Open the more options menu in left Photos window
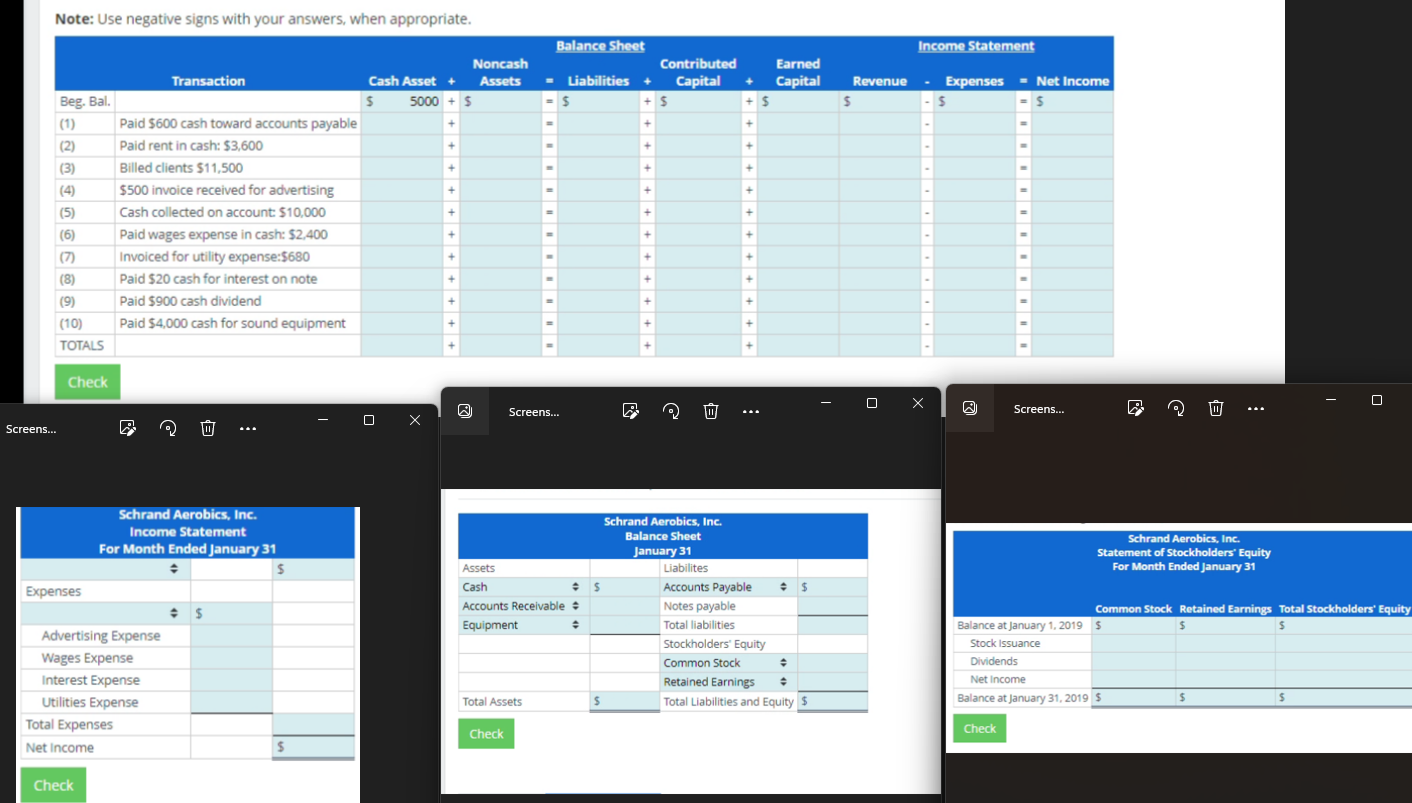This screenshot has width=1412, height=803. tap(249, 429)
